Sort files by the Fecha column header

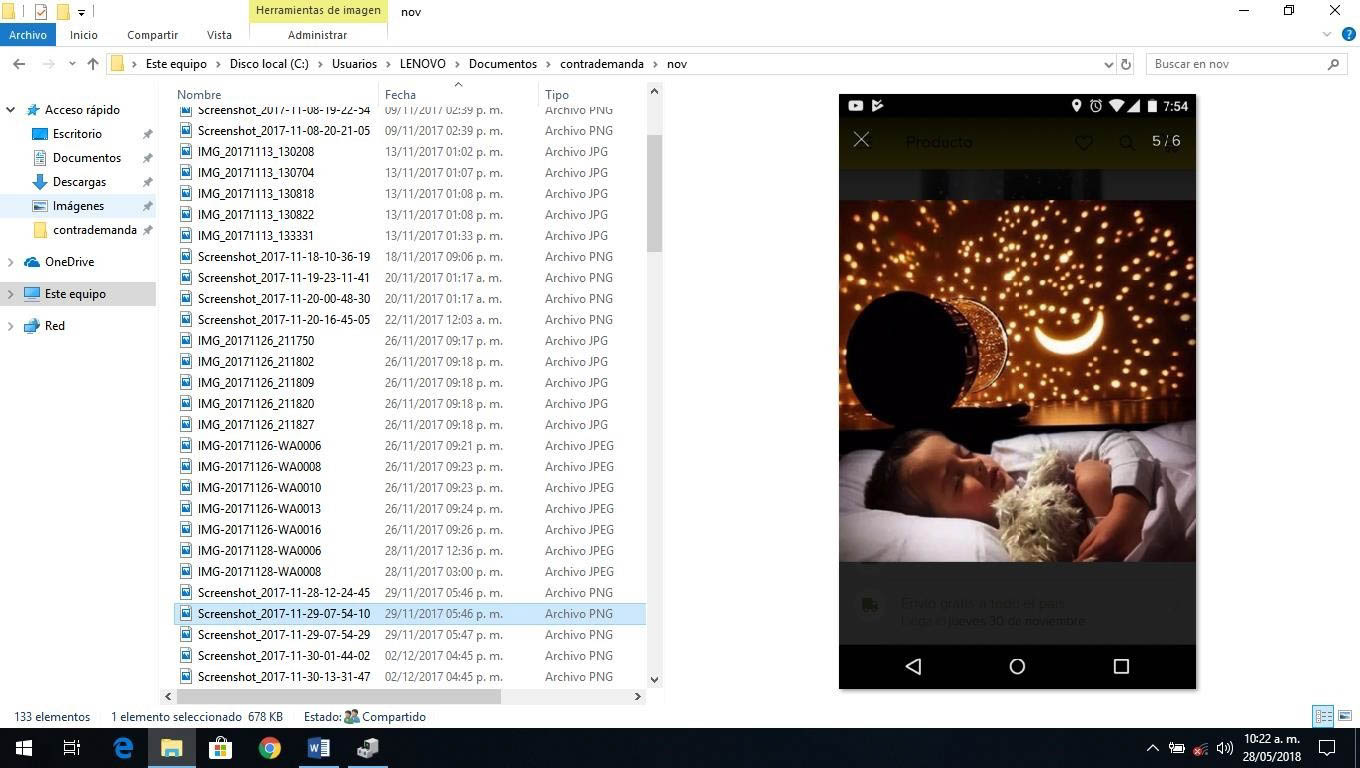400,95
